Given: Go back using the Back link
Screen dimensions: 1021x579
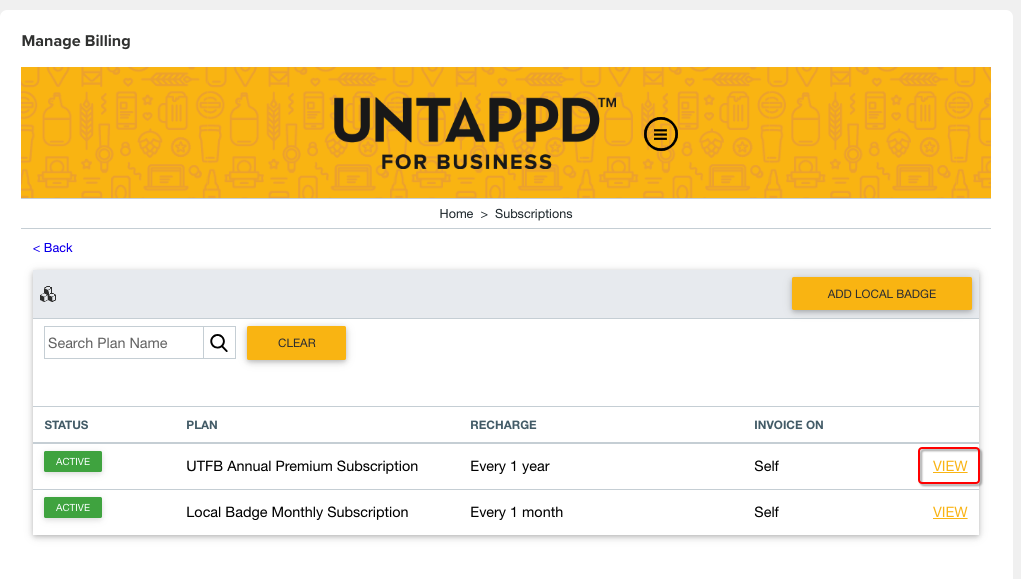Looking at the screenshot, I should coord(53,247).
